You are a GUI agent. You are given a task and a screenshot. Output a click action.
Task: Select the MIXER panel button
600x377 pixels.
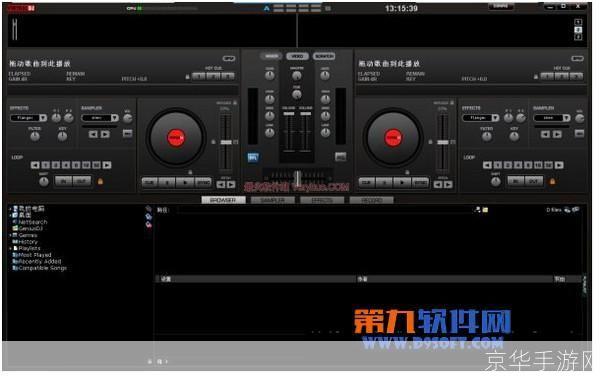[x=271, y=56]
